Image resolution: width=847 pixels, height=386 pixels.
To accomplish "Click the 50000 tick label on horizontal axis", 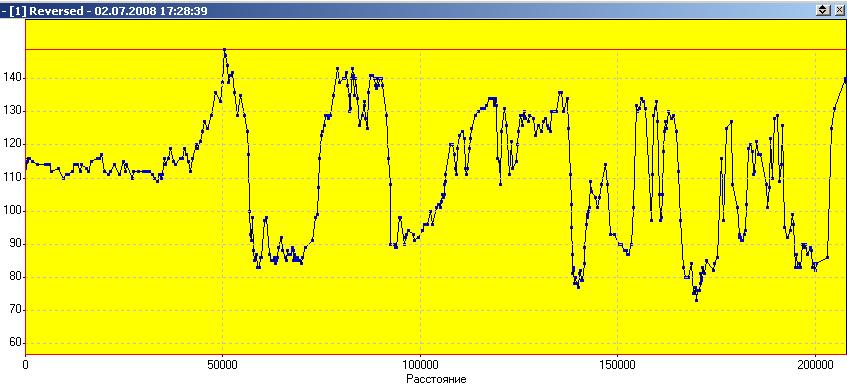I will [223, 365].
